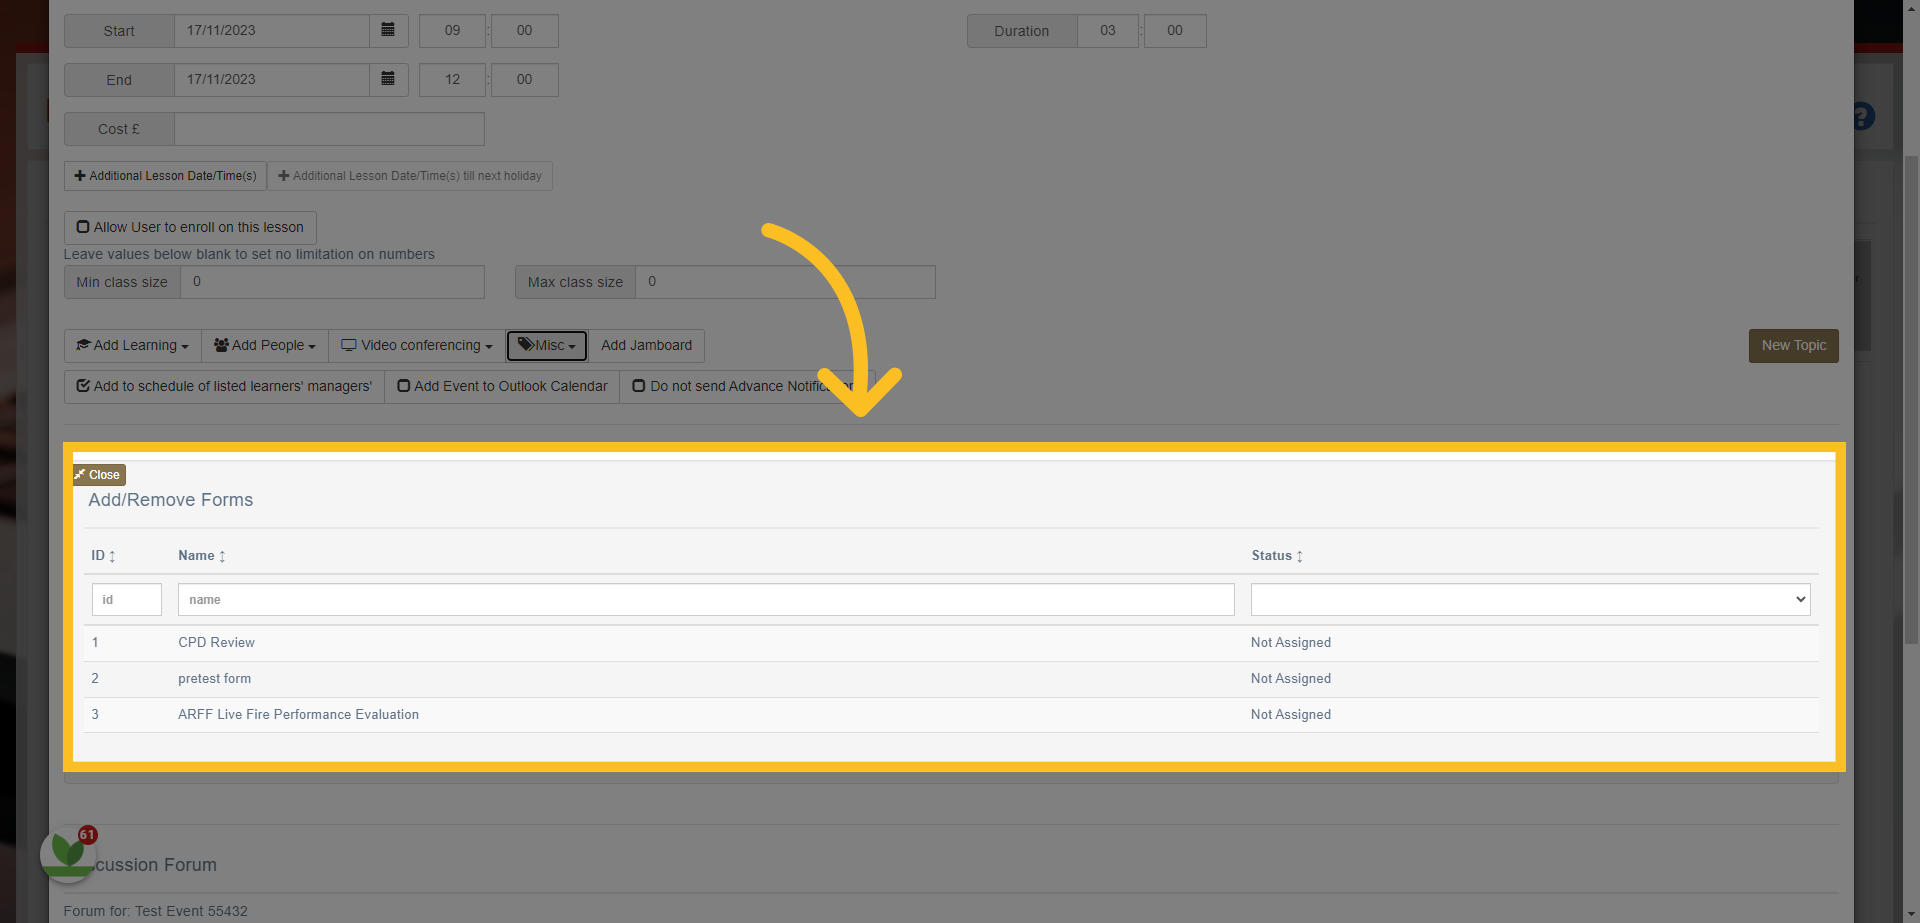Open the green sprout widget with badge 61
Viewport: 1920px width, 923px height.
pos(67,853)
